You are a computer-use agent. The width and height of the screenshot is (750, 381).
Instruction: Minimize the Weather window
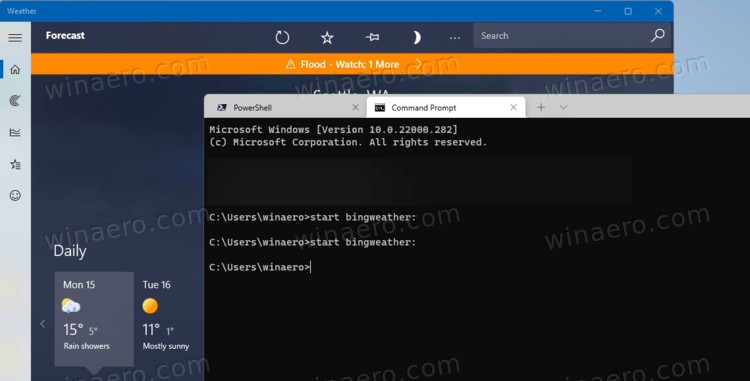(x=598, y=11)
